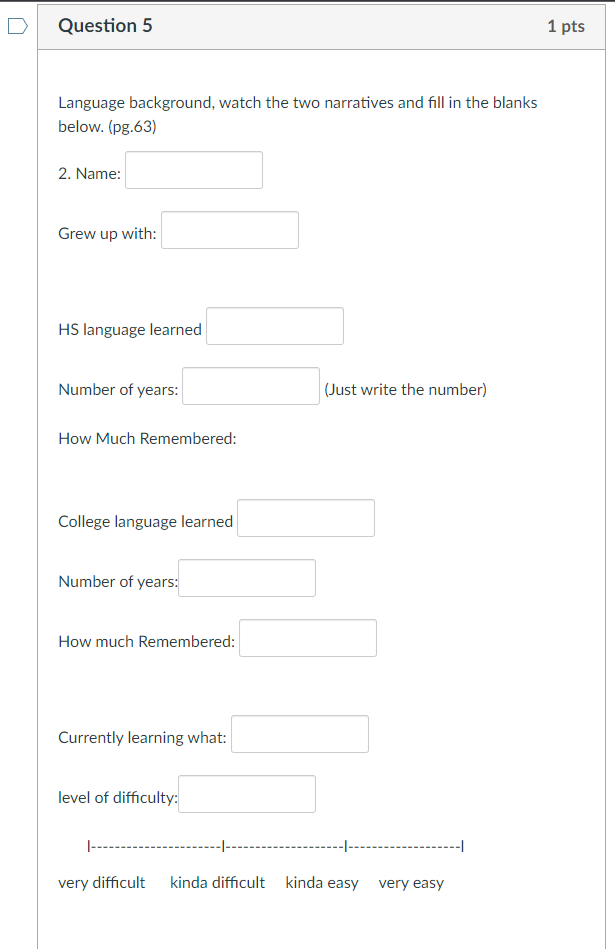Flag Question 5 for review

coord(16,27)
